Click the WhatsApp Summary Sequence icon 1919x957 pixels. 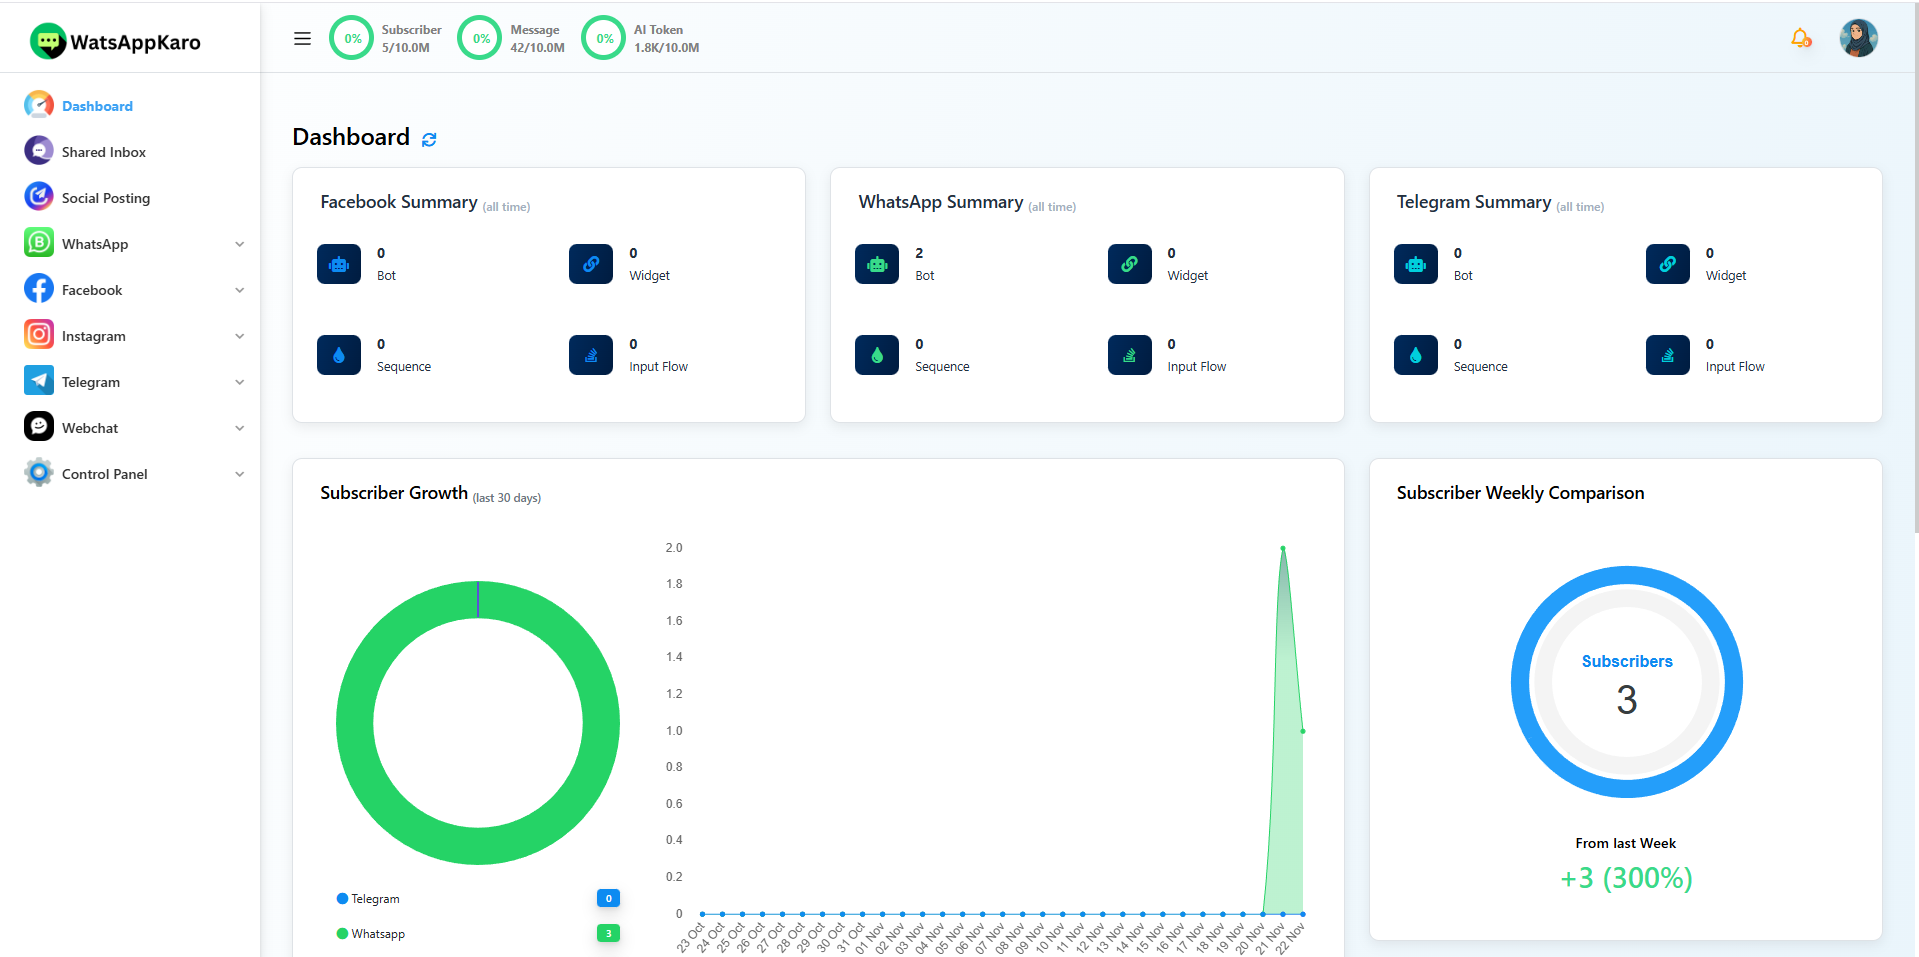(877, 355)
